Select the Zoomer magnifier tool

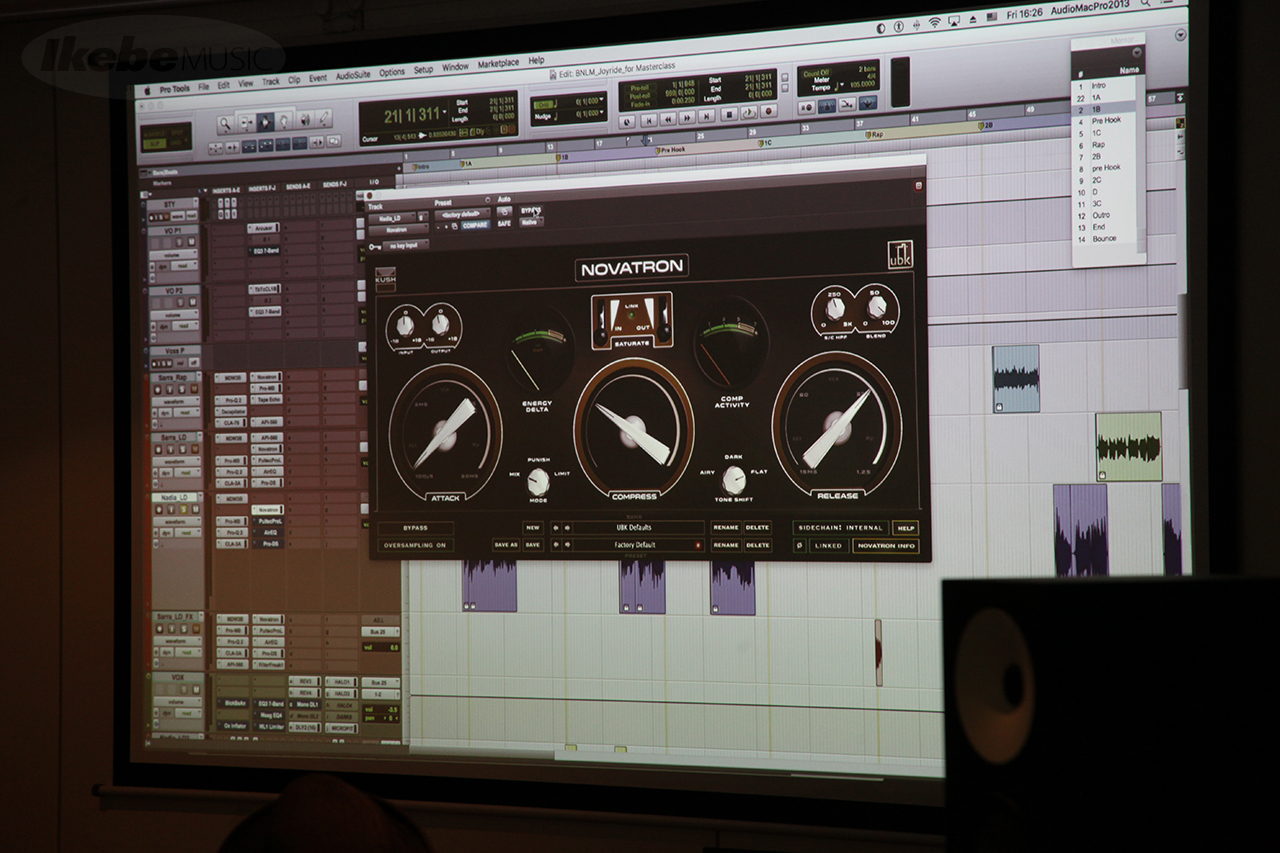[226, 123]
